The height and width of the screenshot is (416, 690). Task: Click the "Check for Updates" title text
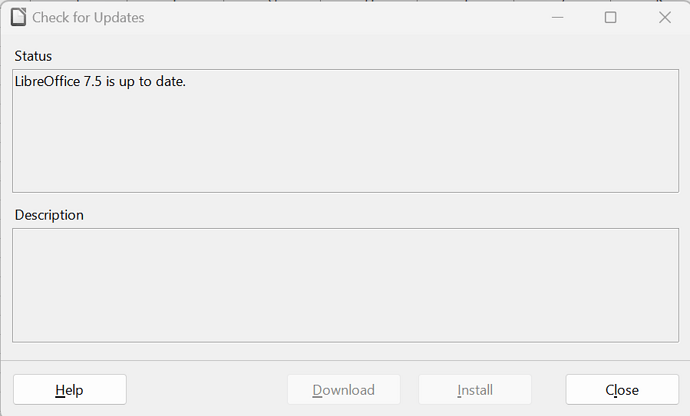coord(88,18)
